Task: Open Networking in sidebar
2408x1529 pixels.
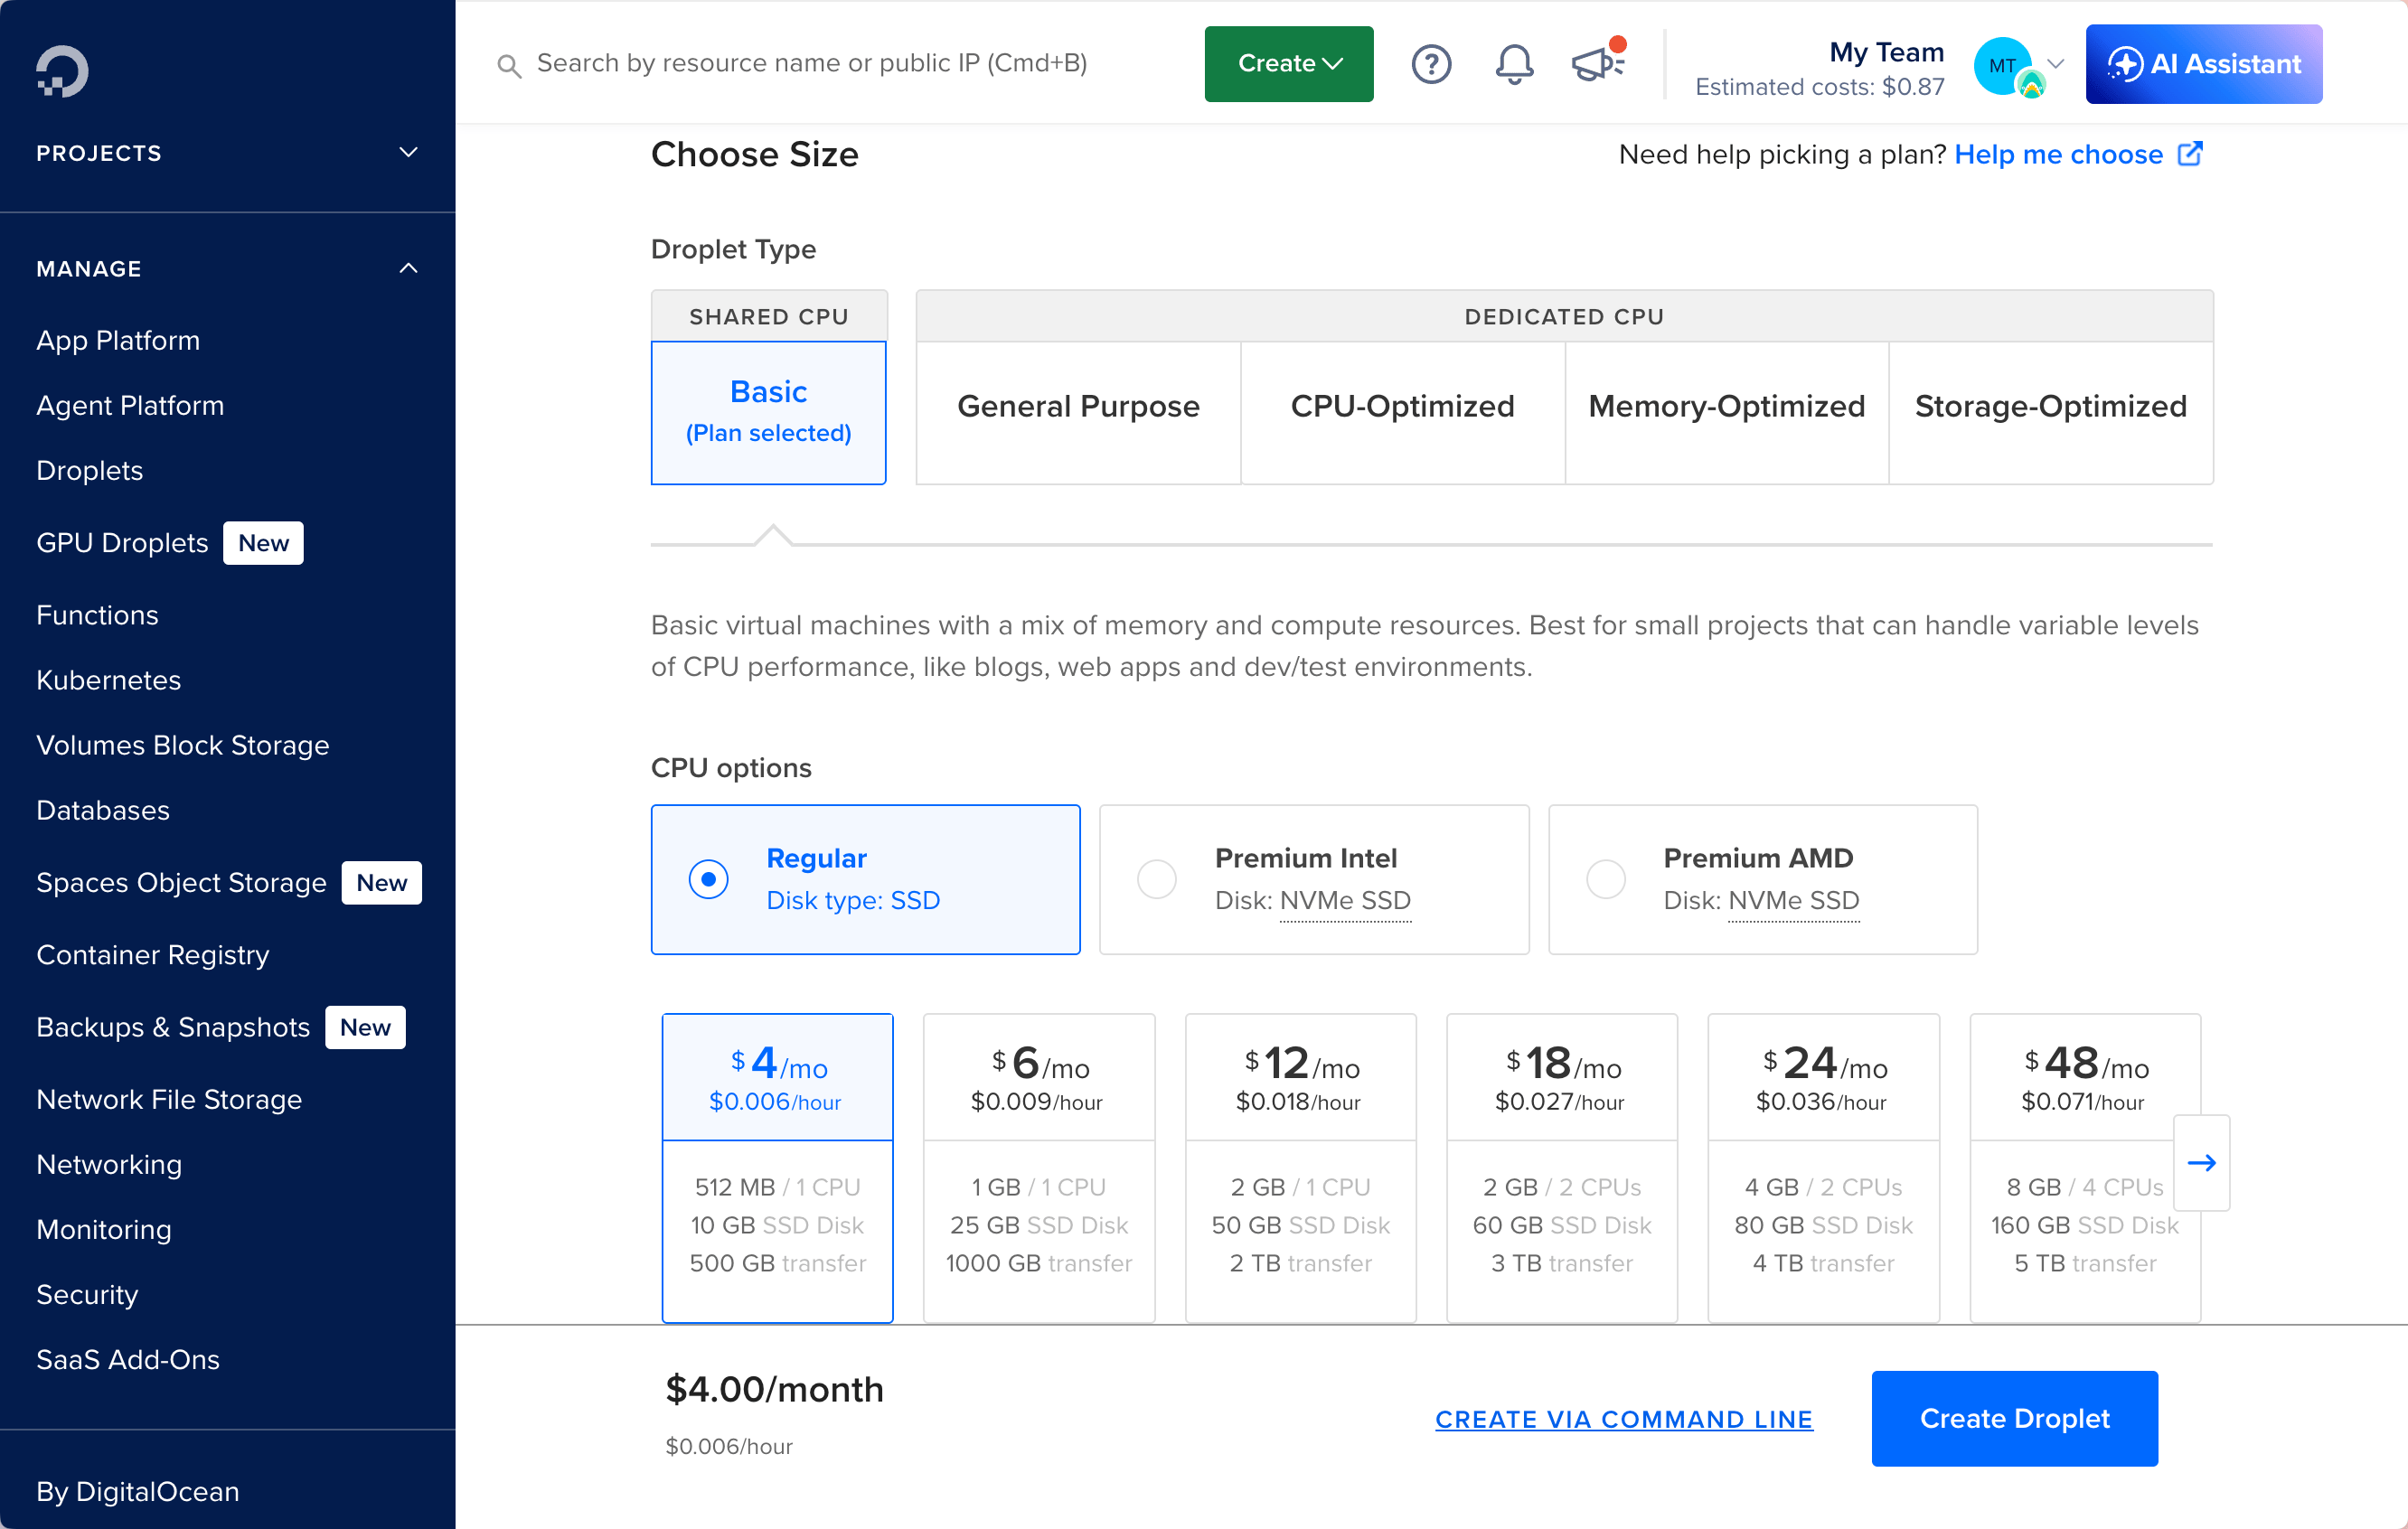Action: click(109, 1164)
